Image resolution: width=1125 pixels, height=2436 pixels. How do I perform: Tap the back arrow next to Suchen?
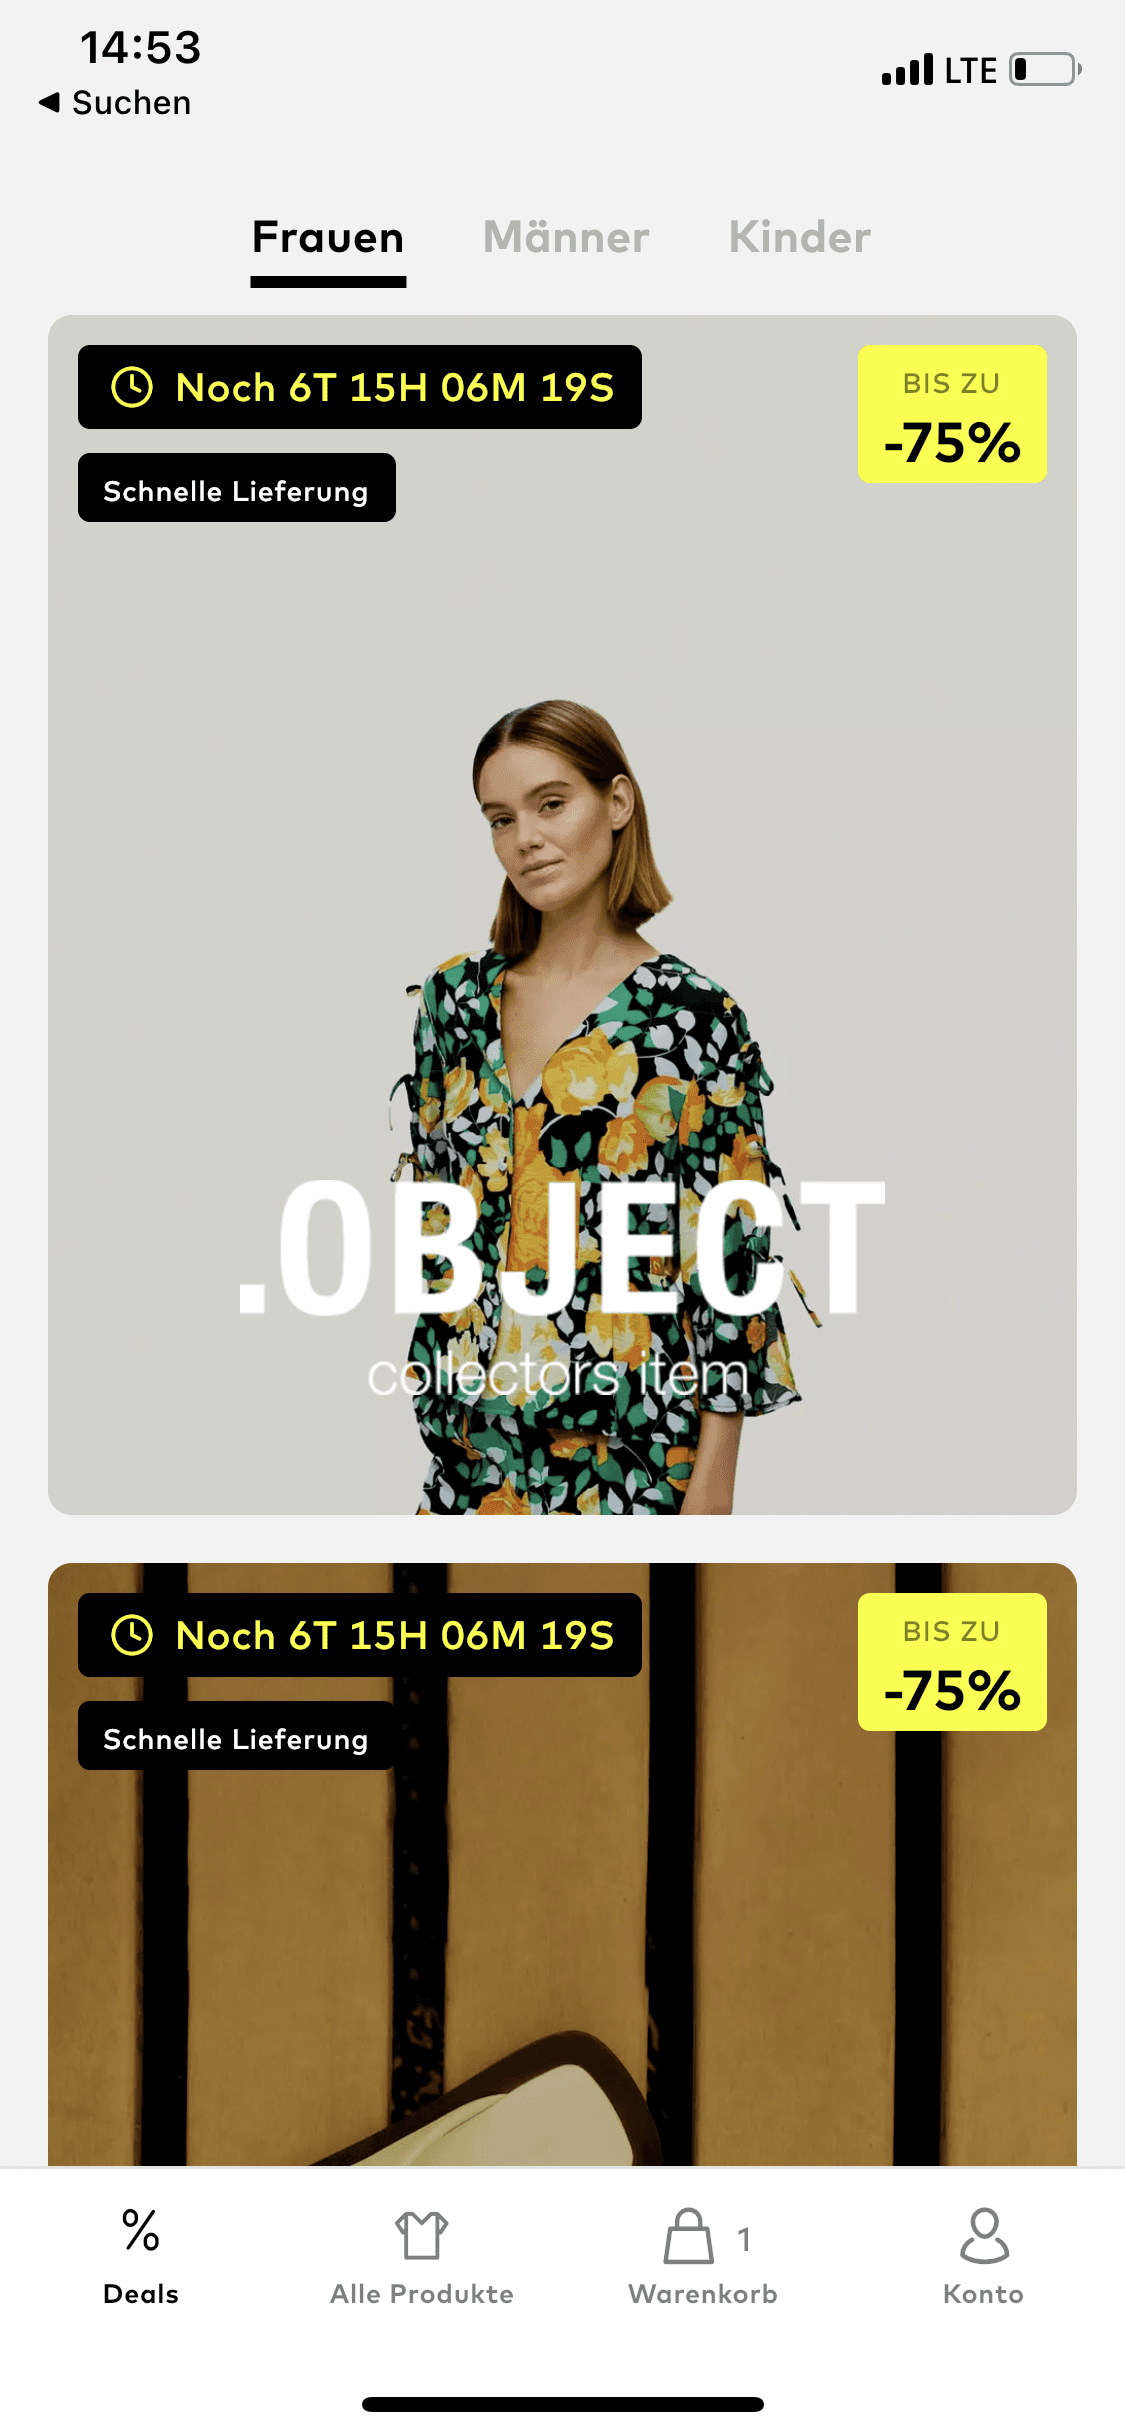point(49,102)
